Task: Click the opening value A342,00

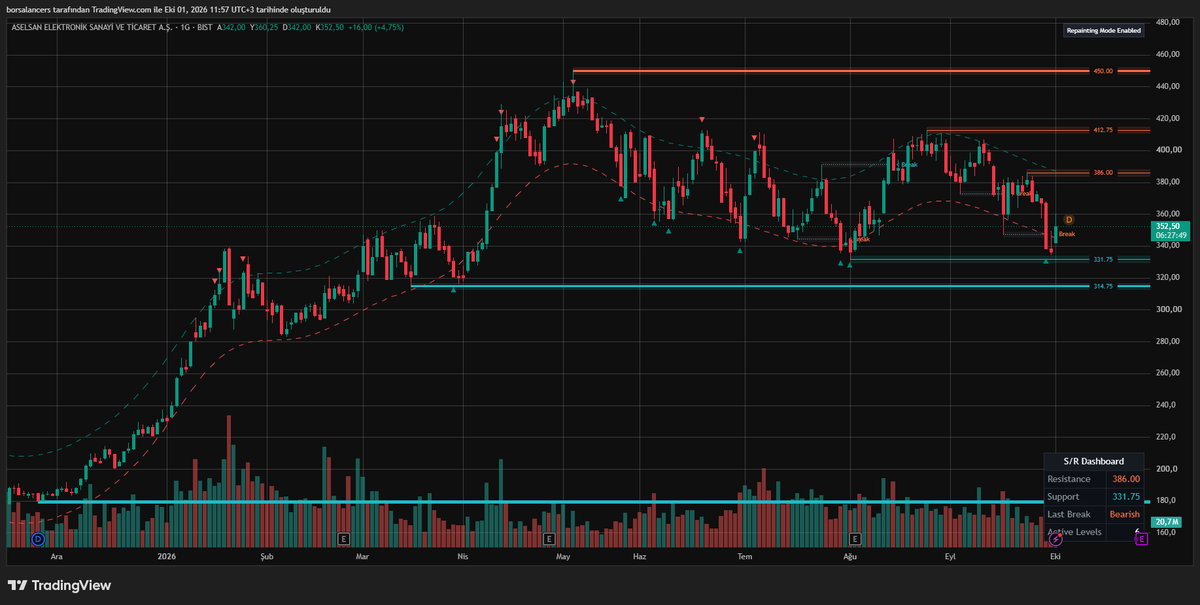Action: 231,27
